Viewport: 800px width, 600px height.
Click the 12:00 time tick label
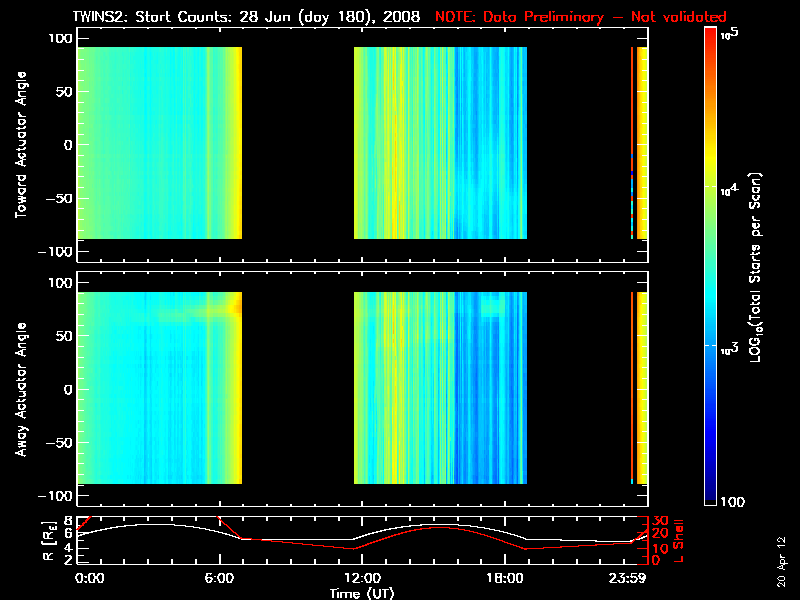(362, 579)
